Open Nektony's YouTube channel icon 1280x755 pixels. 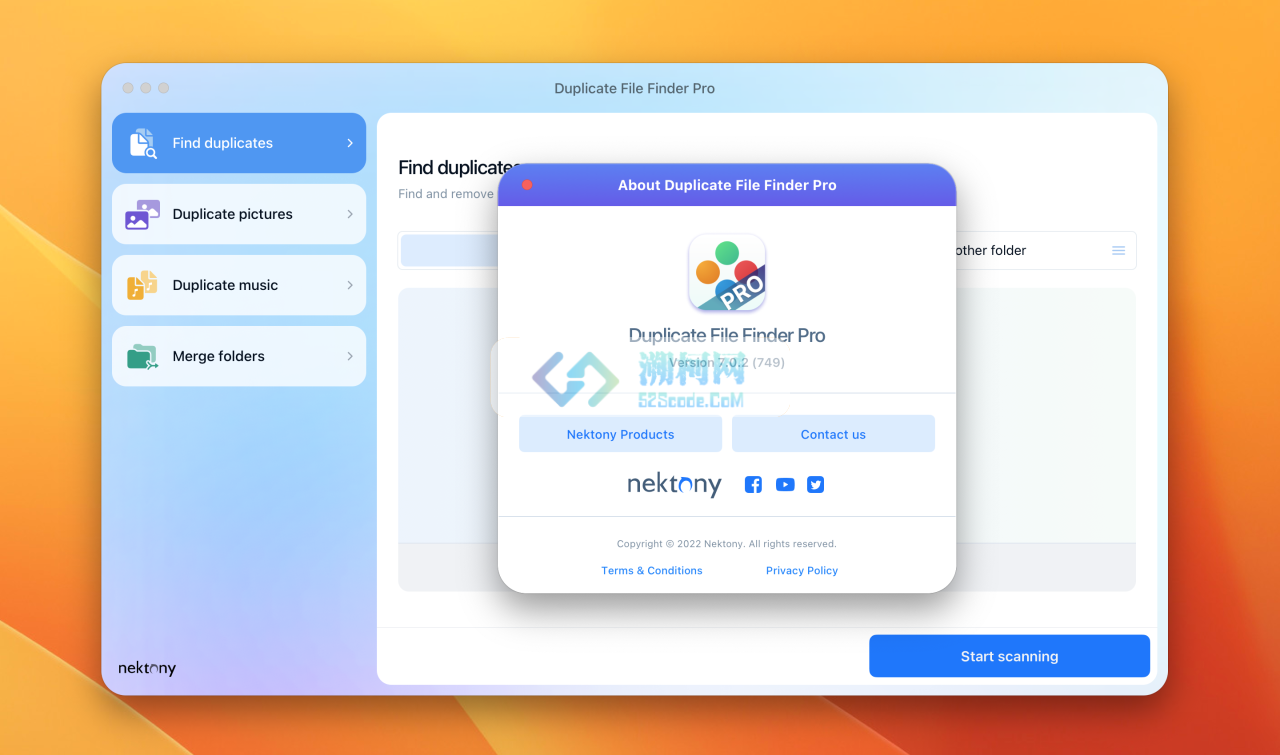785,484
